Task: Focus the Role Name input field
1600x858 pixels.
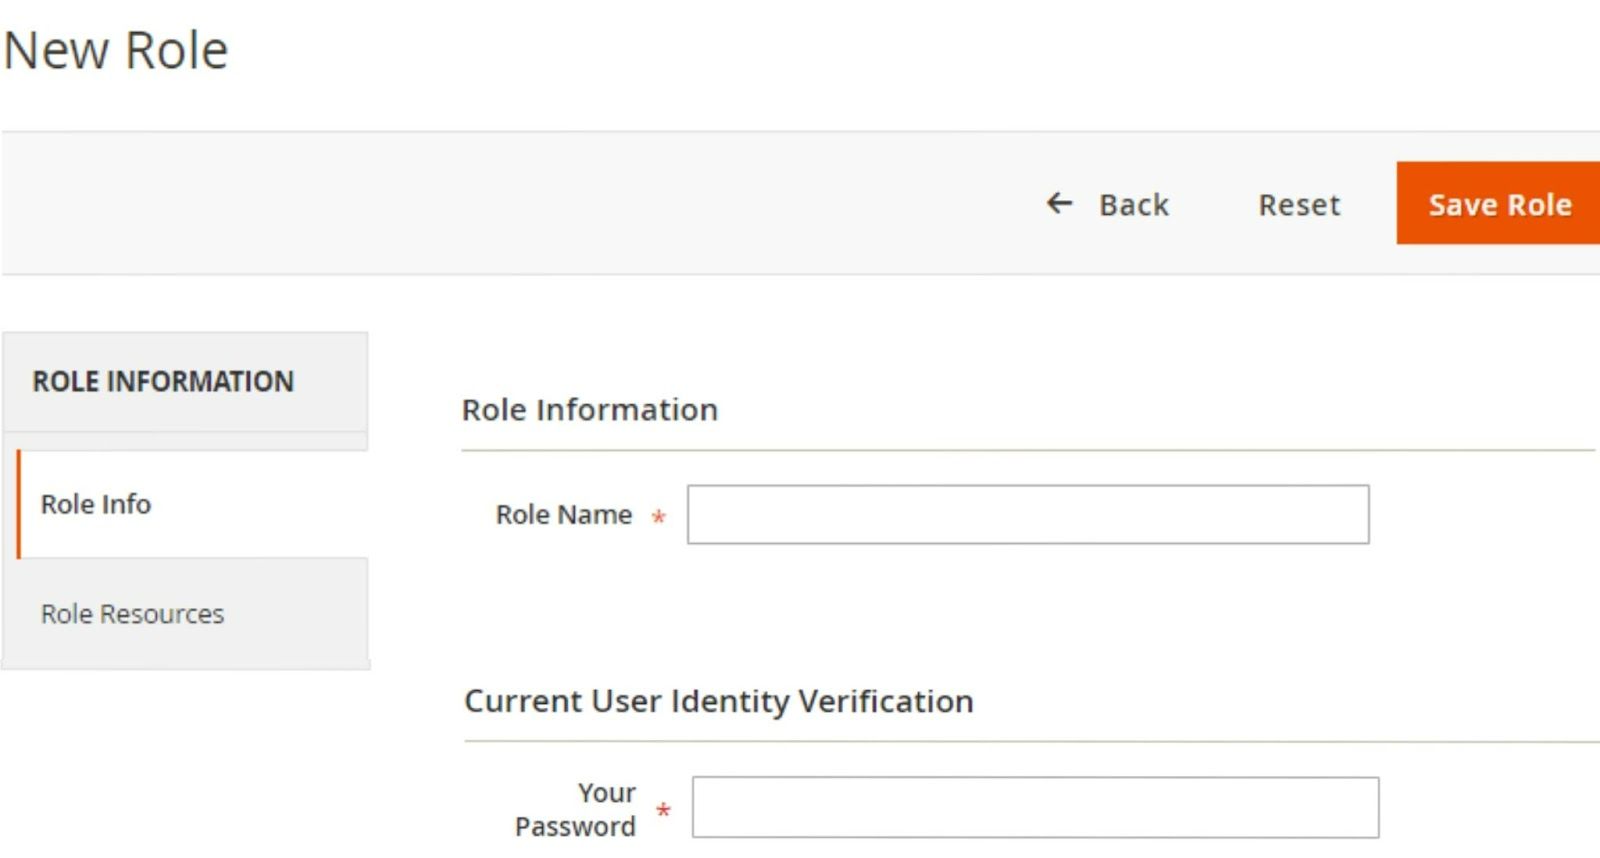Action: point(1028,515)
